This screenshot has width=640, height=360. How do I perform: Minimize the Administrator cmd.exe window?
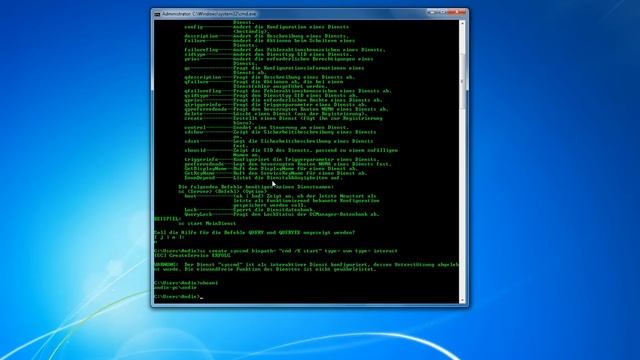(432, 13)
